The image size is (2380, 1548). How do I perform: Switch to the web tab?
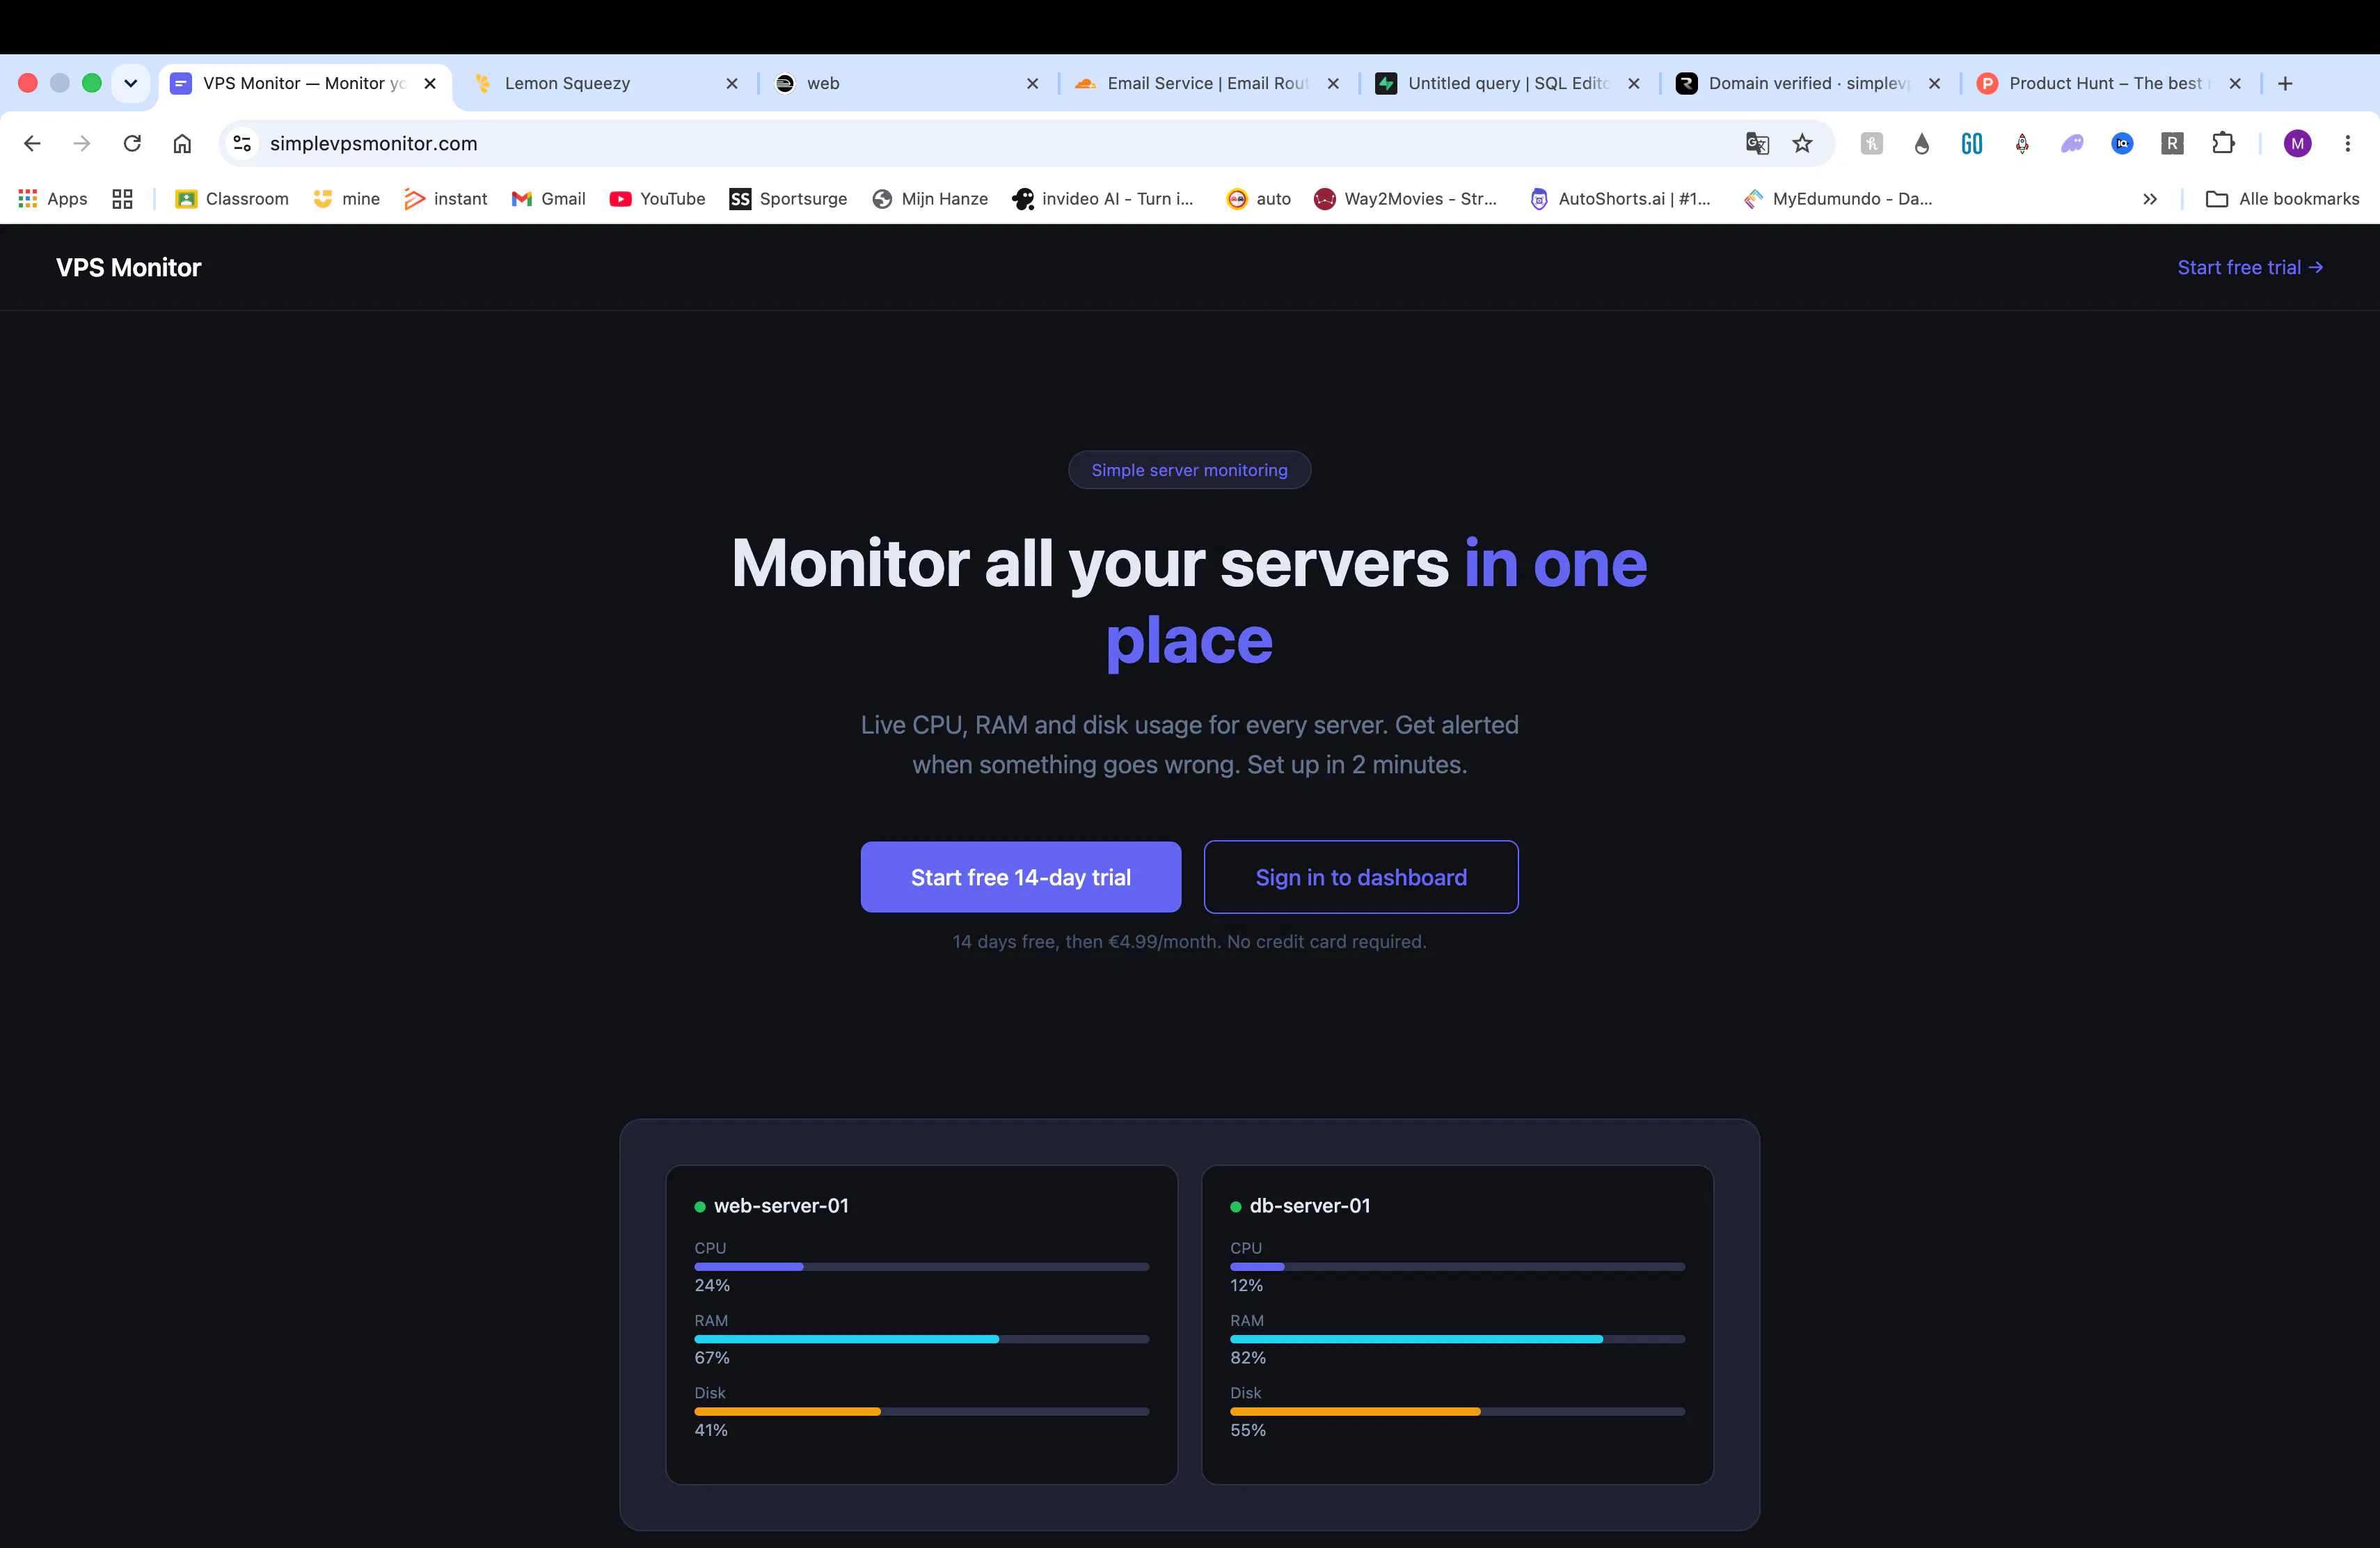pos(908,83)
